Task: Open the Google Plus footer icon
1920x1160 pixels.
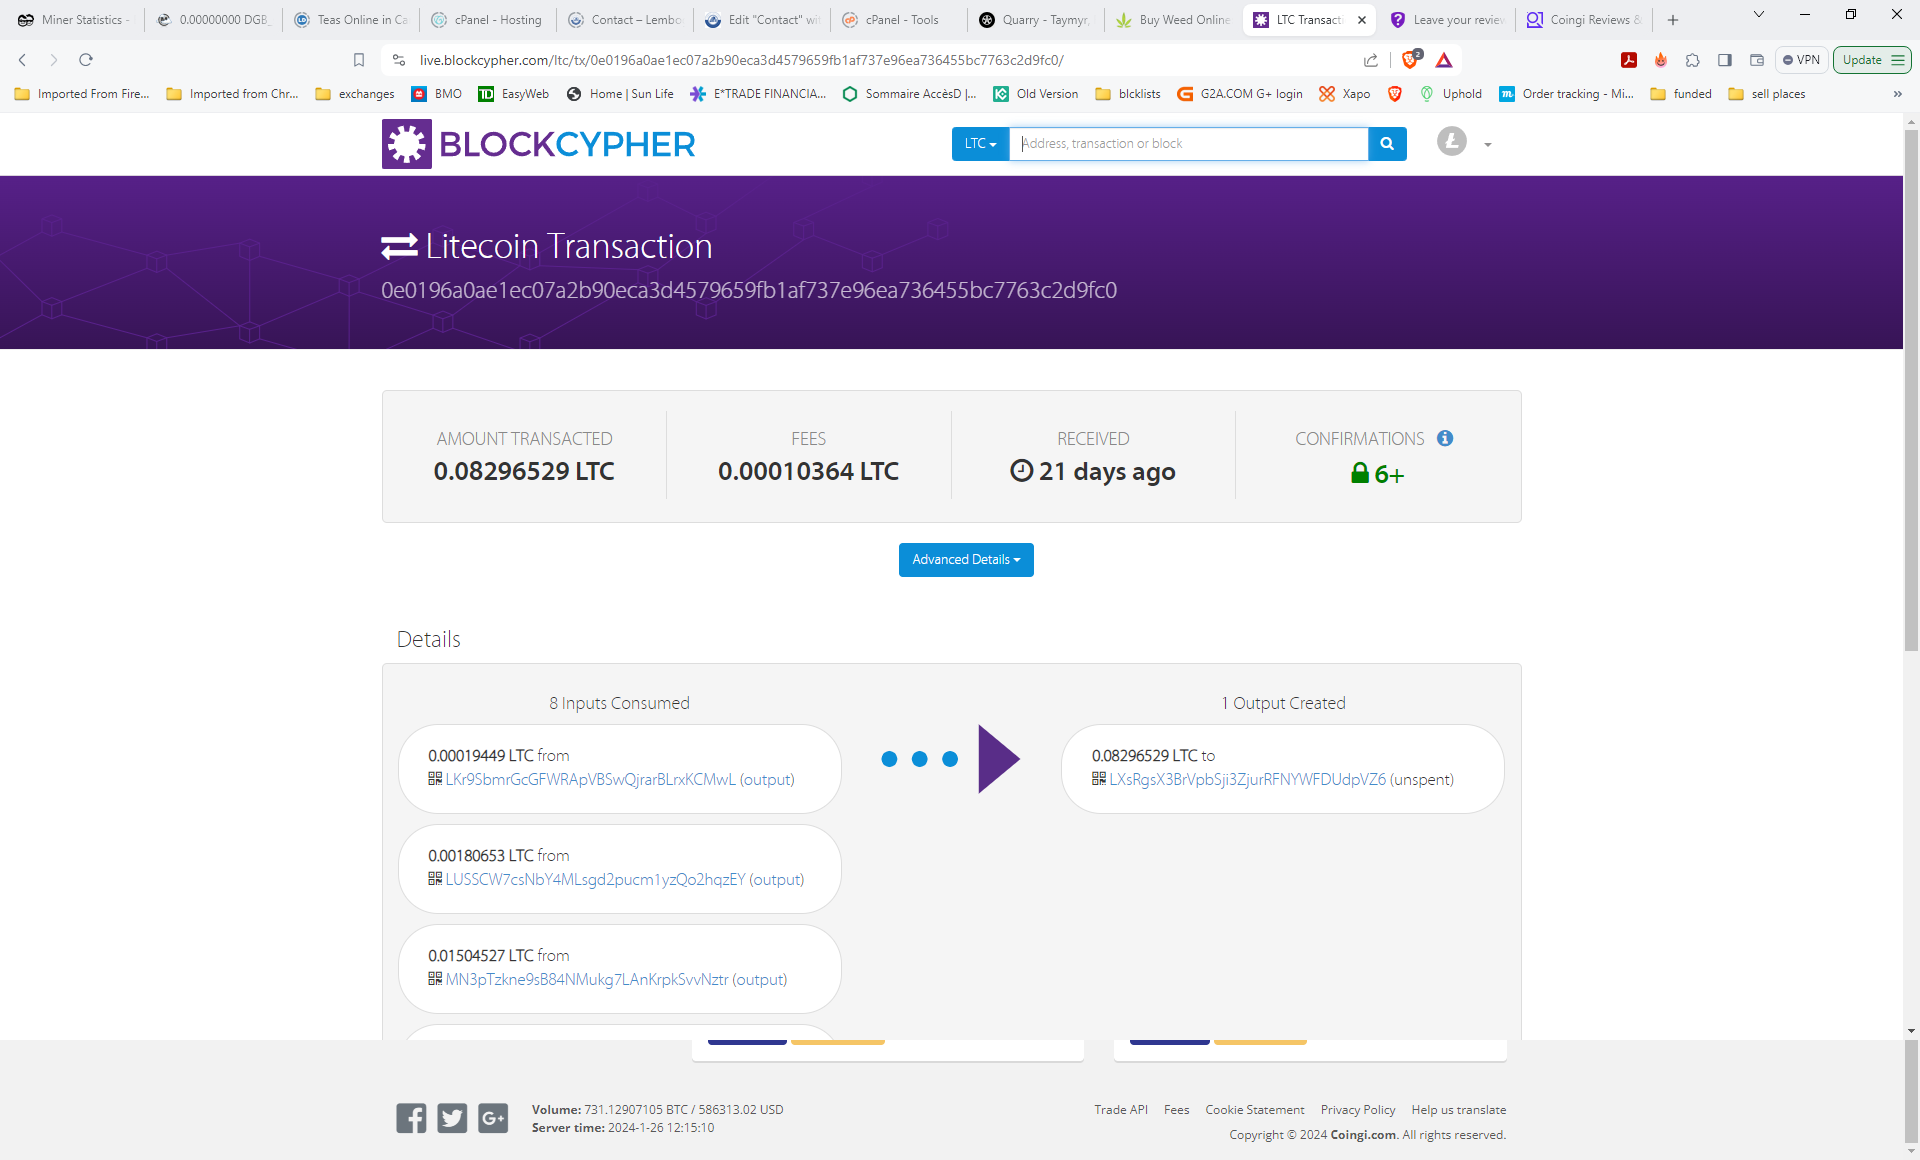Action: point(493,1118)
